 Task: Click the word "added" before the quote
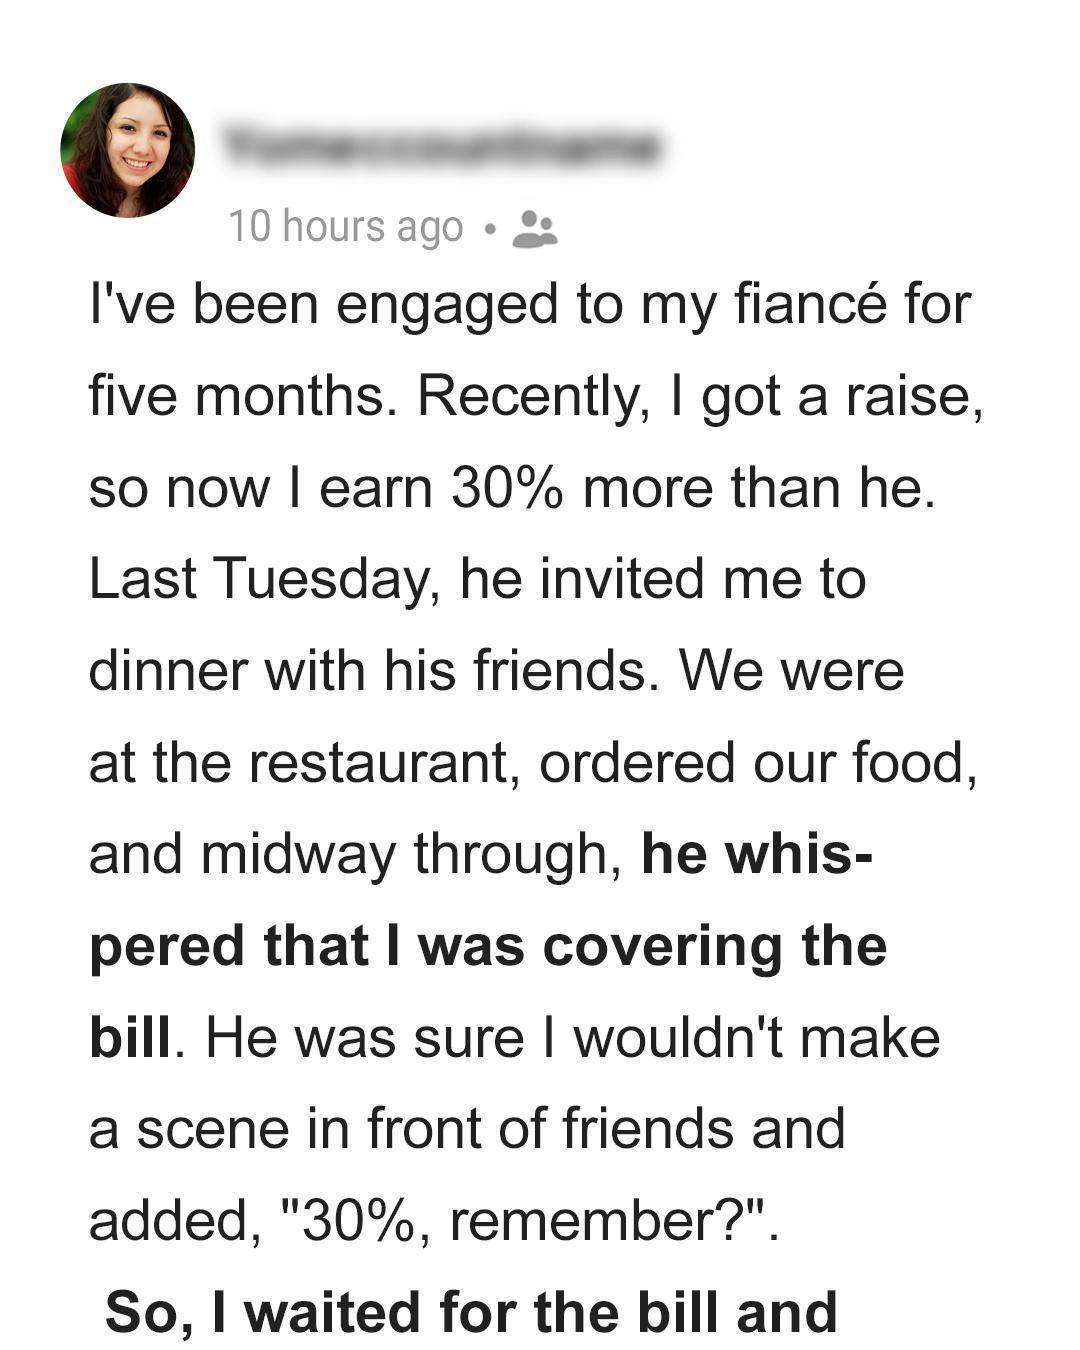(x=168, y=1221)
